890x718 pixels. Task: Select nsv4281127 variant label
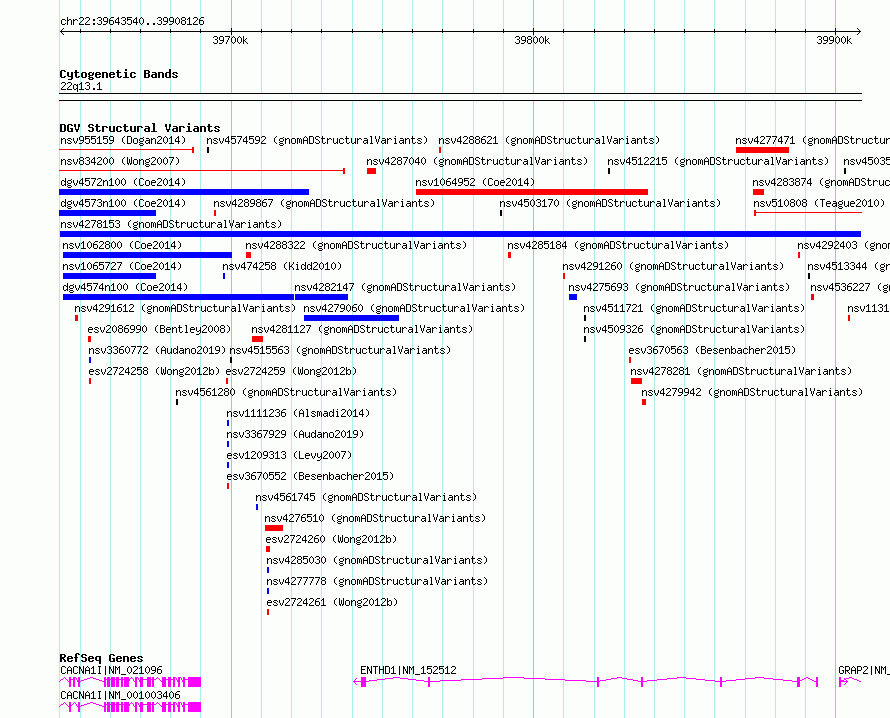(362, 329)
